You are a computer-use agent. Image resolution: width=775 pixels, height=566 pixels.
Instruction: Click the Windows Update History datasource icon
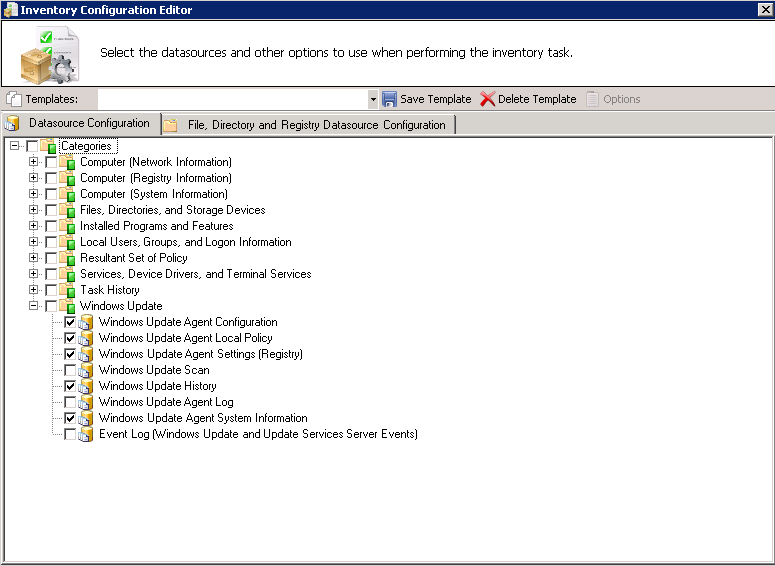pos(86,386)
